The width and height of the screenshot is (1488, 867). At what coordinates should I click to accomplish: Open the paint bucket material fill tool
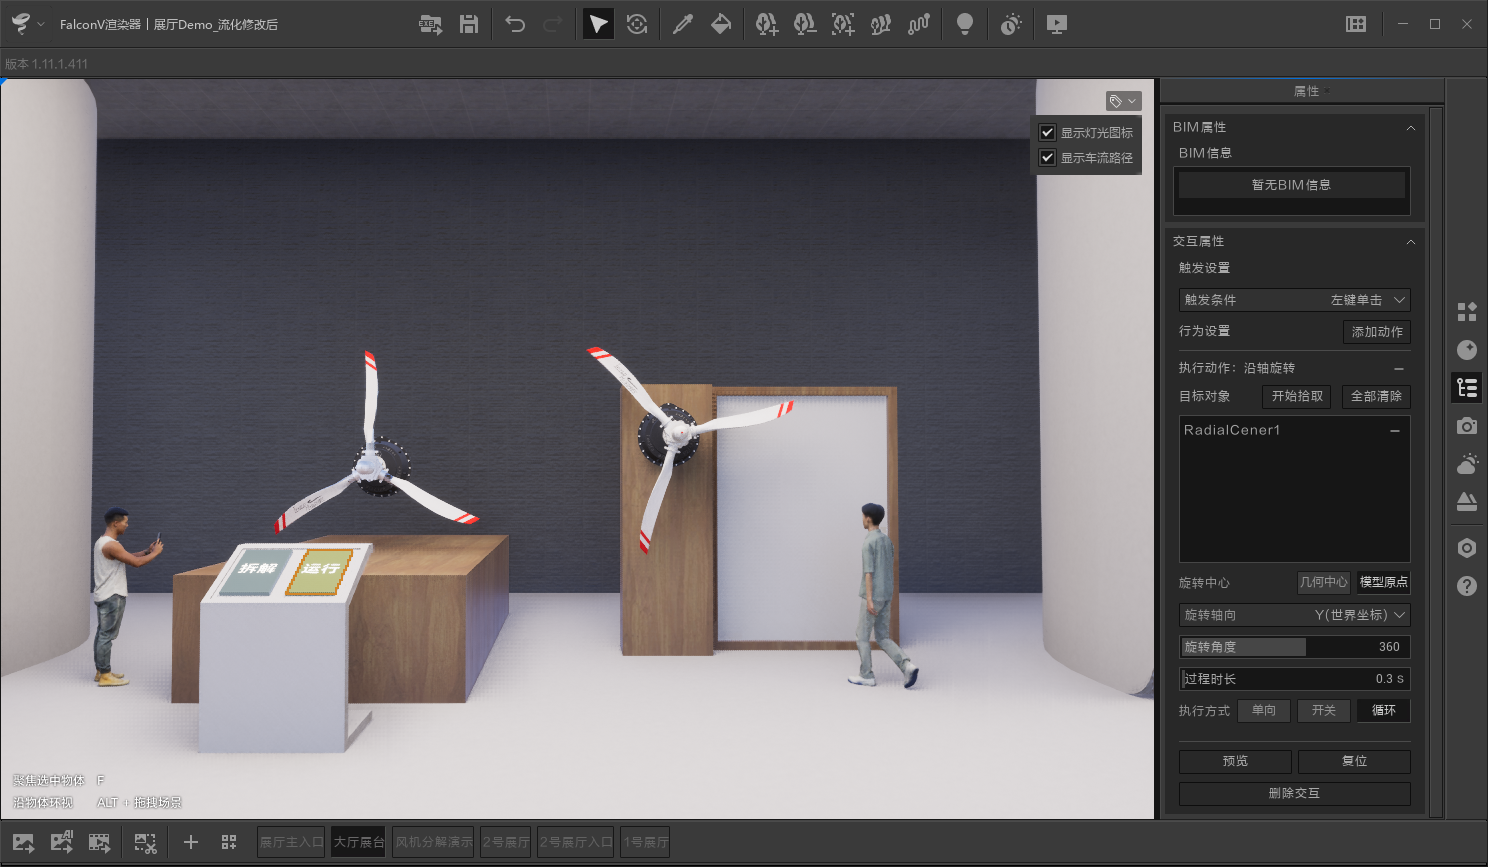pos(722,23)
